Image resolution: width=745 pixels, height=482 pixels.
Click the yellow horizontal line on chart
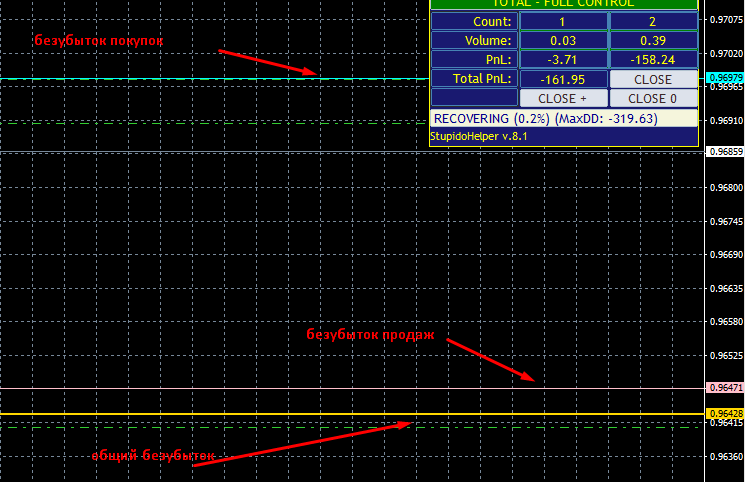(352, 414)
